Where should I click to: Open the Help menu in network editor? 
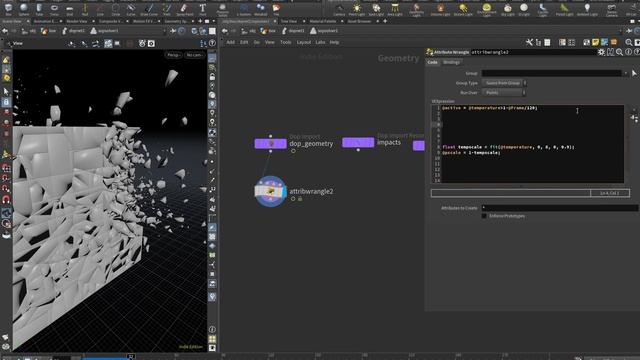click(x=334, y=42)
